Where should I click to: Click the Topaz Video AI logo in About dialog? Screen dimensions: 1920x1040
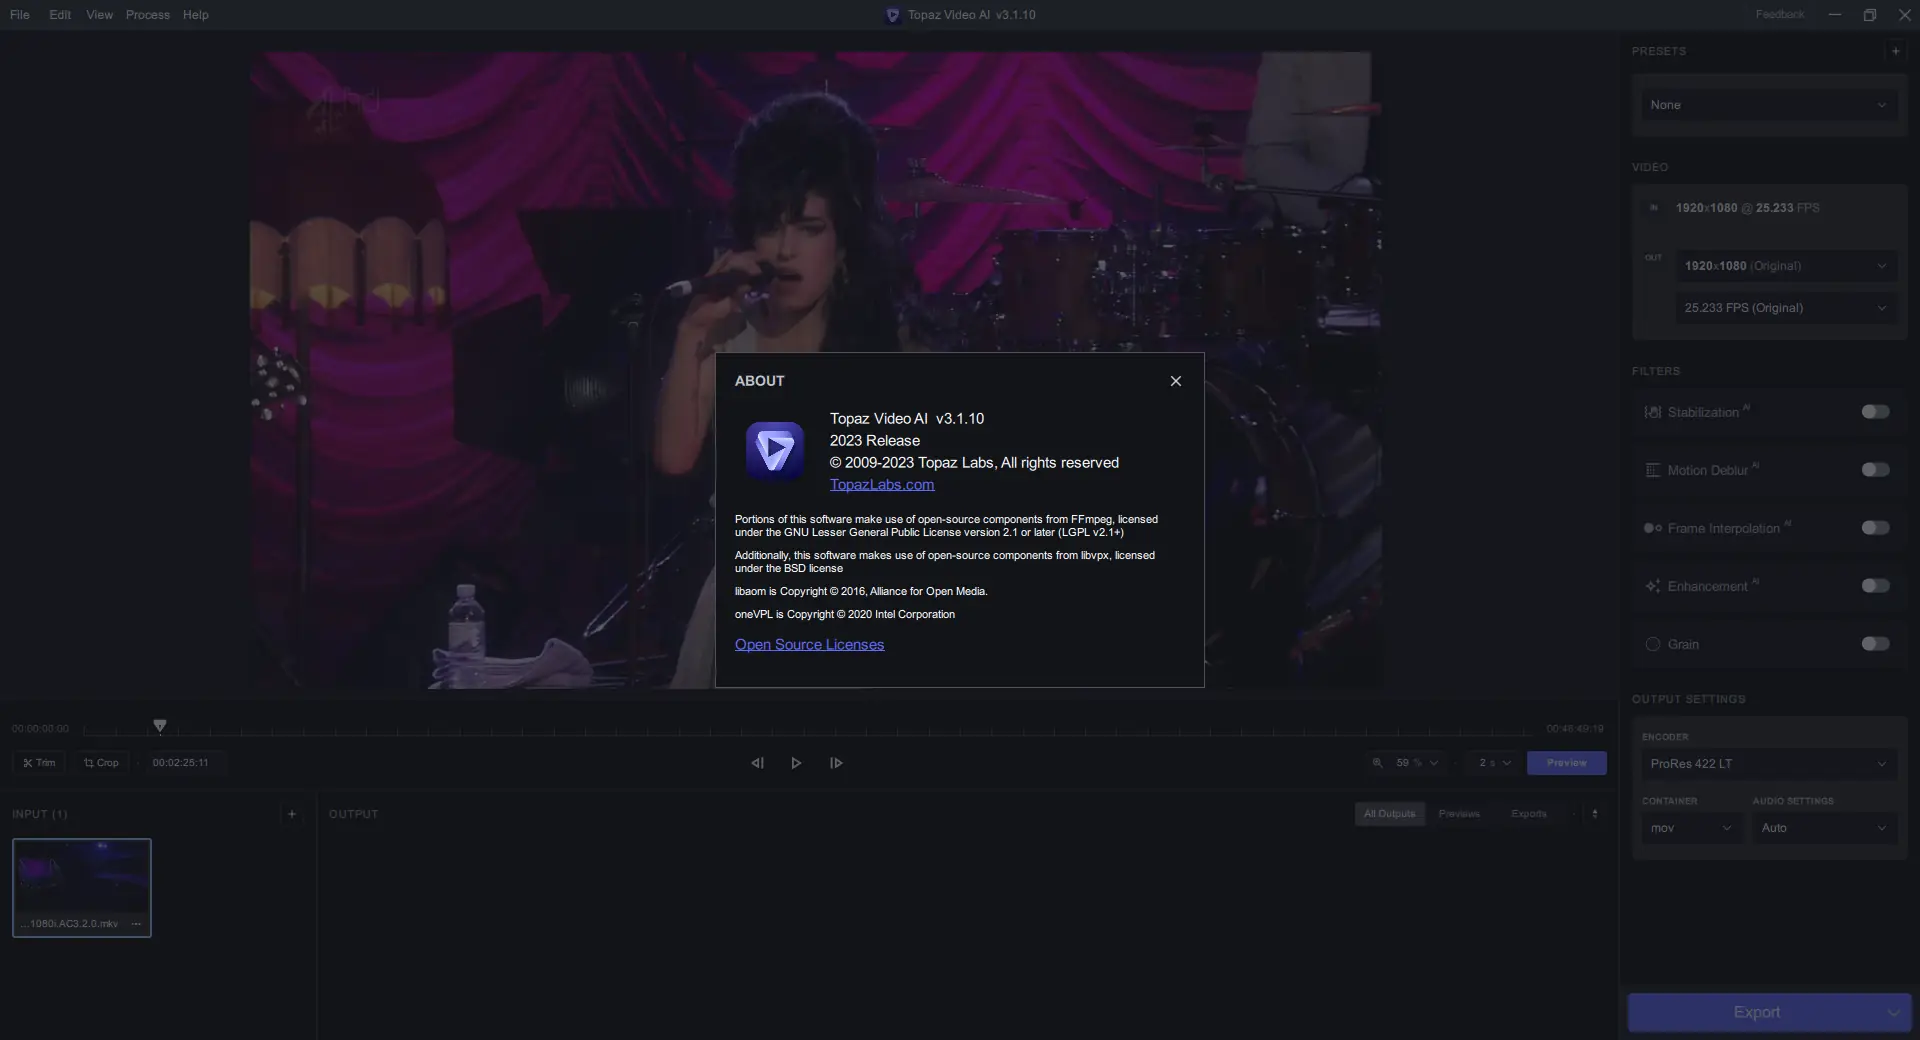pos(775,451)
